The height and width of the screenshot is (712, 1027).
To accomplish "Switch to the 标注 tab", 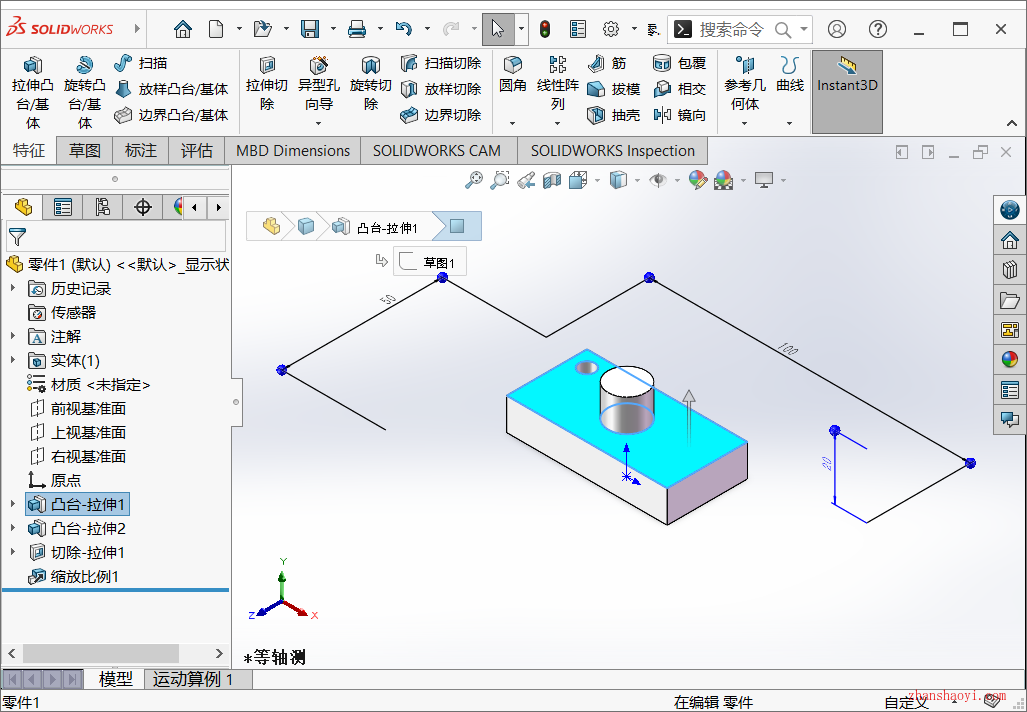I will point(141,151).
